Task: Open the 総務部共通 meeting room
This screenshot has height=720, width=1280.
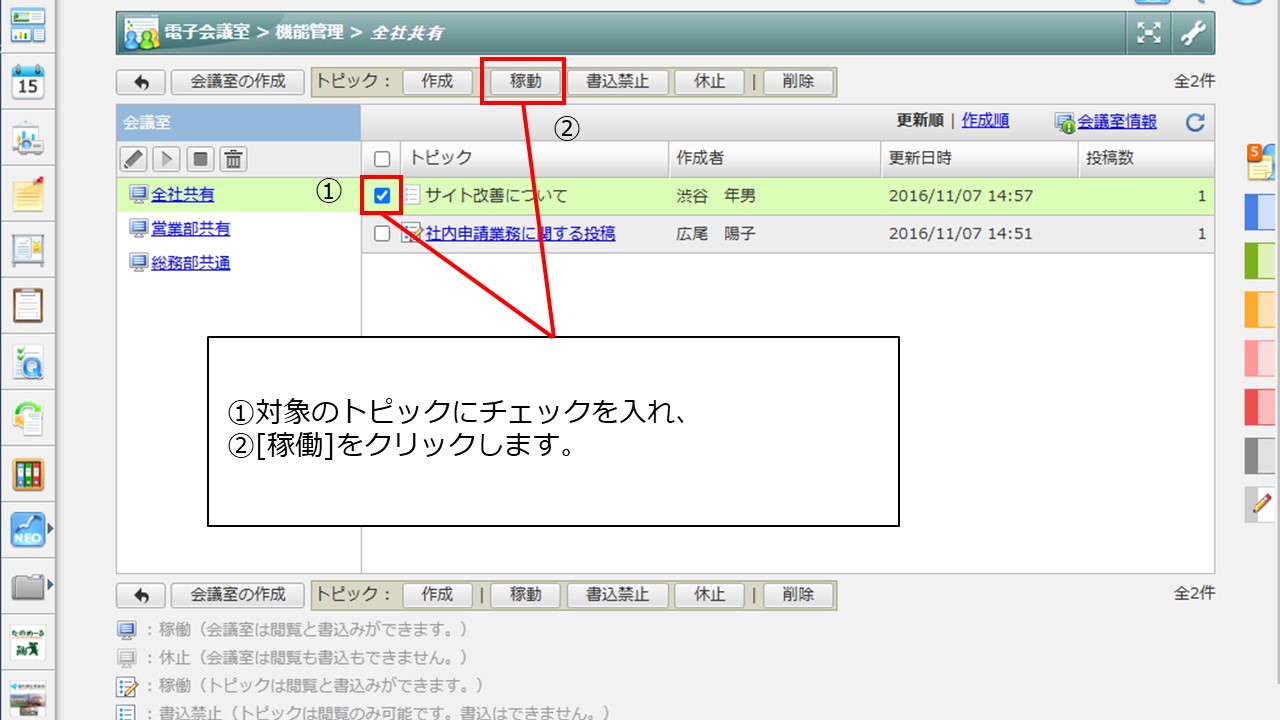Action: click(x=190, y=263)
